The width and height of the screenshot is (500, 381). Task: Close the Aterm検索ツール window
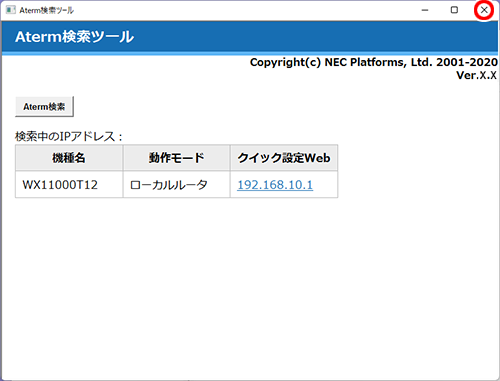(484, 10)
